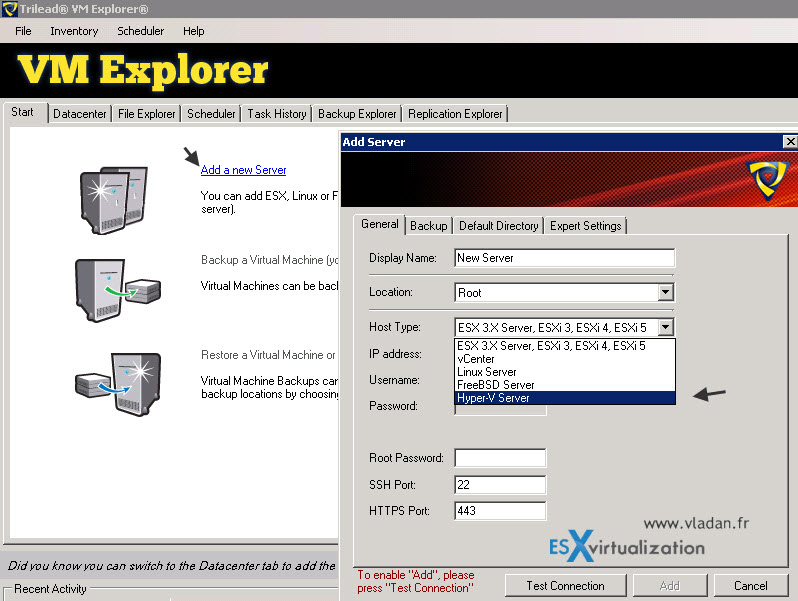798x601 pixels.
Task: Click the SSH Port field
Action: (500, 484)
